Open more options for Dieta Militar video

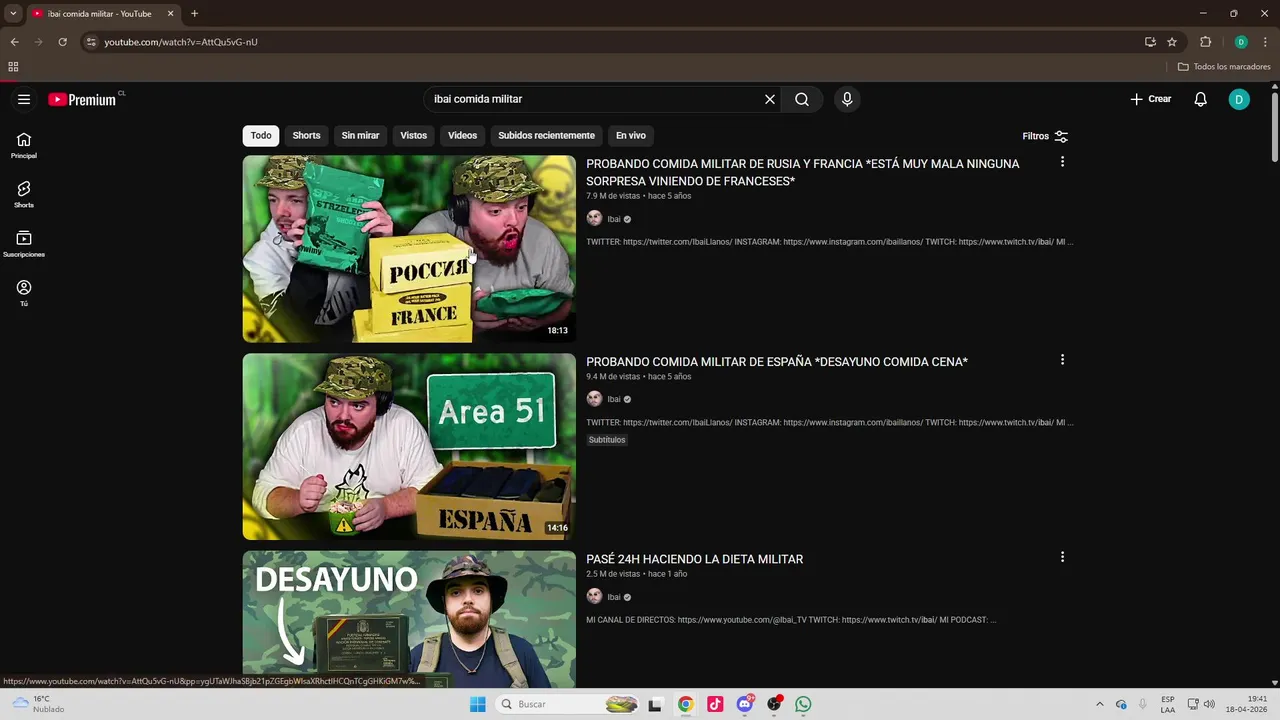[1062, 557]
